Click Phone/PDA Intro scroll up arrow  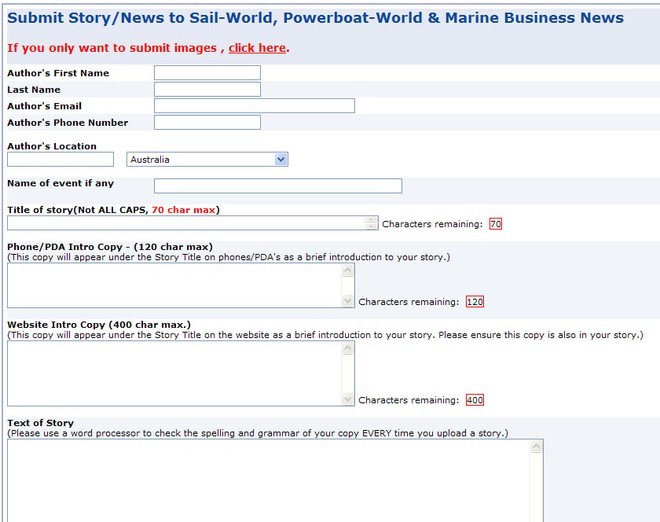[348, 270]
